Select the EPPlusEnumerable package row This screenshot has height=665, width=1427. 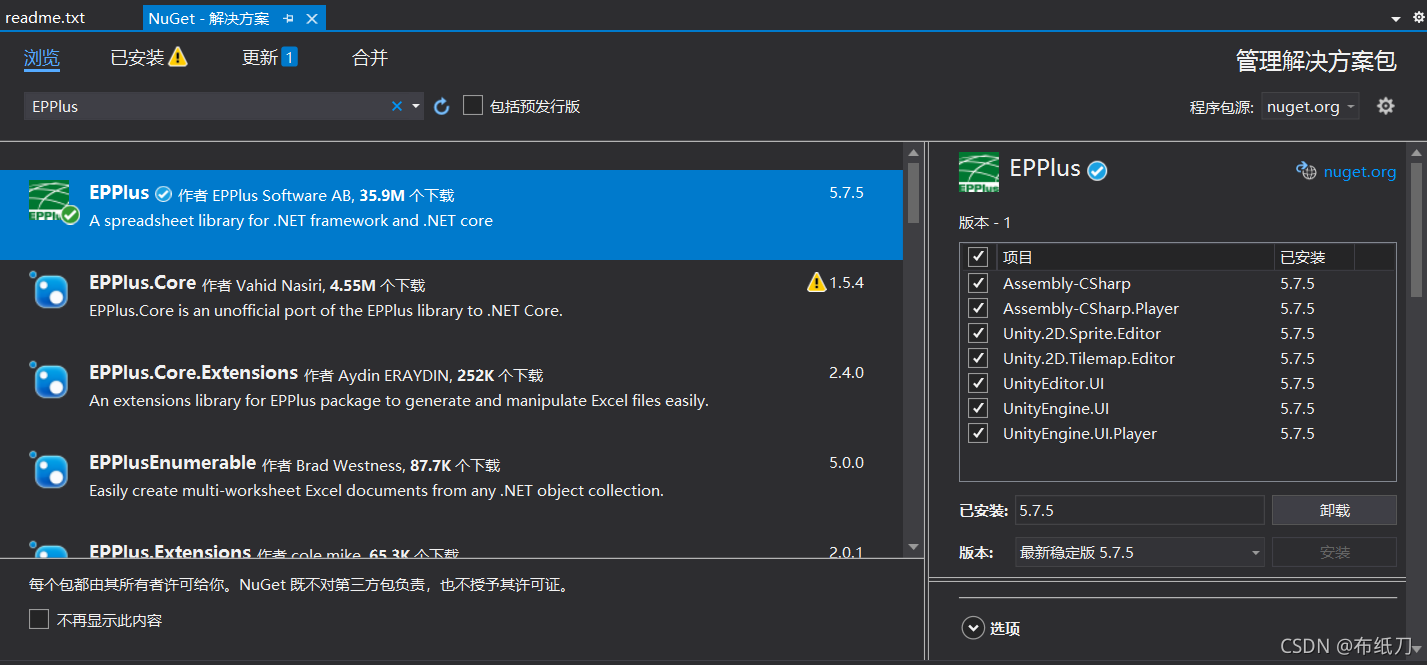point(451,483)
